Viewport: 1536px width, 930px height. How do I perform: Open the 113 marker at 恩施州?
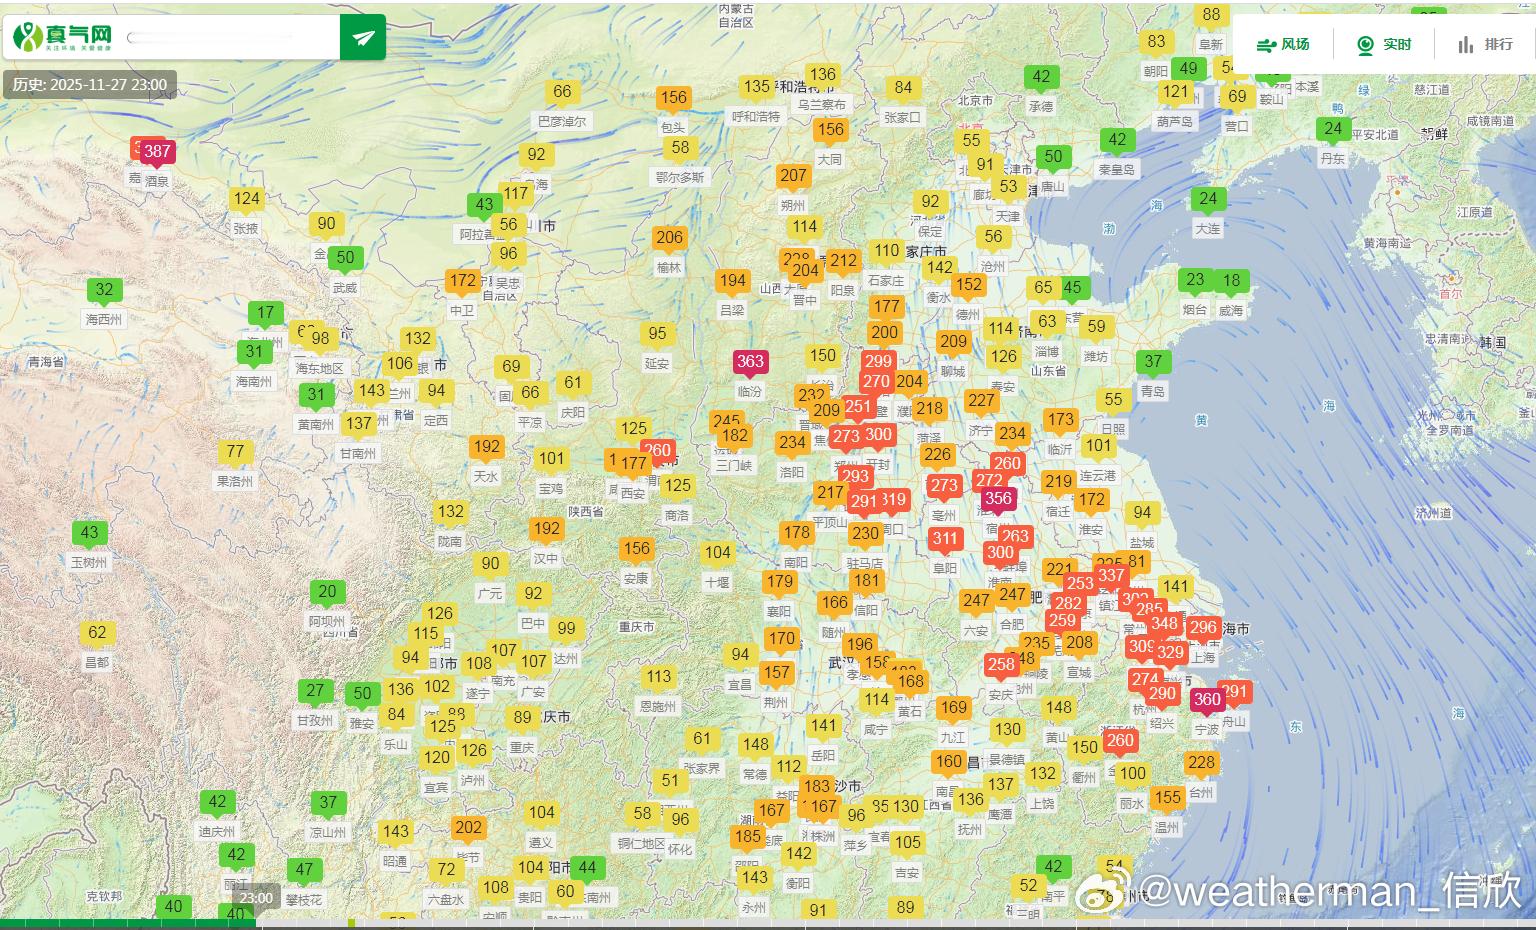(x=658, y=676)
